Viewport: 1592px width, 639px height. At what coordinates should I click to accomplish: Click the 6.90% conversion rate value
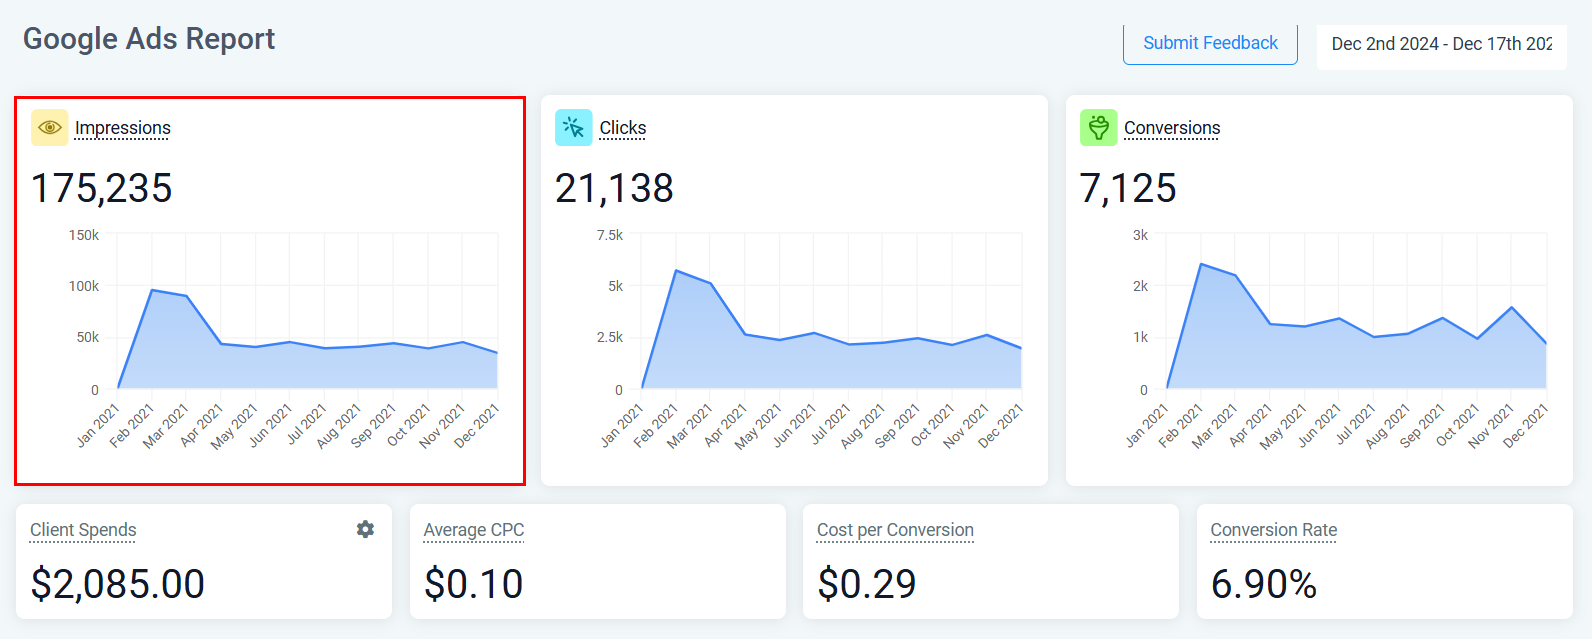coord(1263,584)
